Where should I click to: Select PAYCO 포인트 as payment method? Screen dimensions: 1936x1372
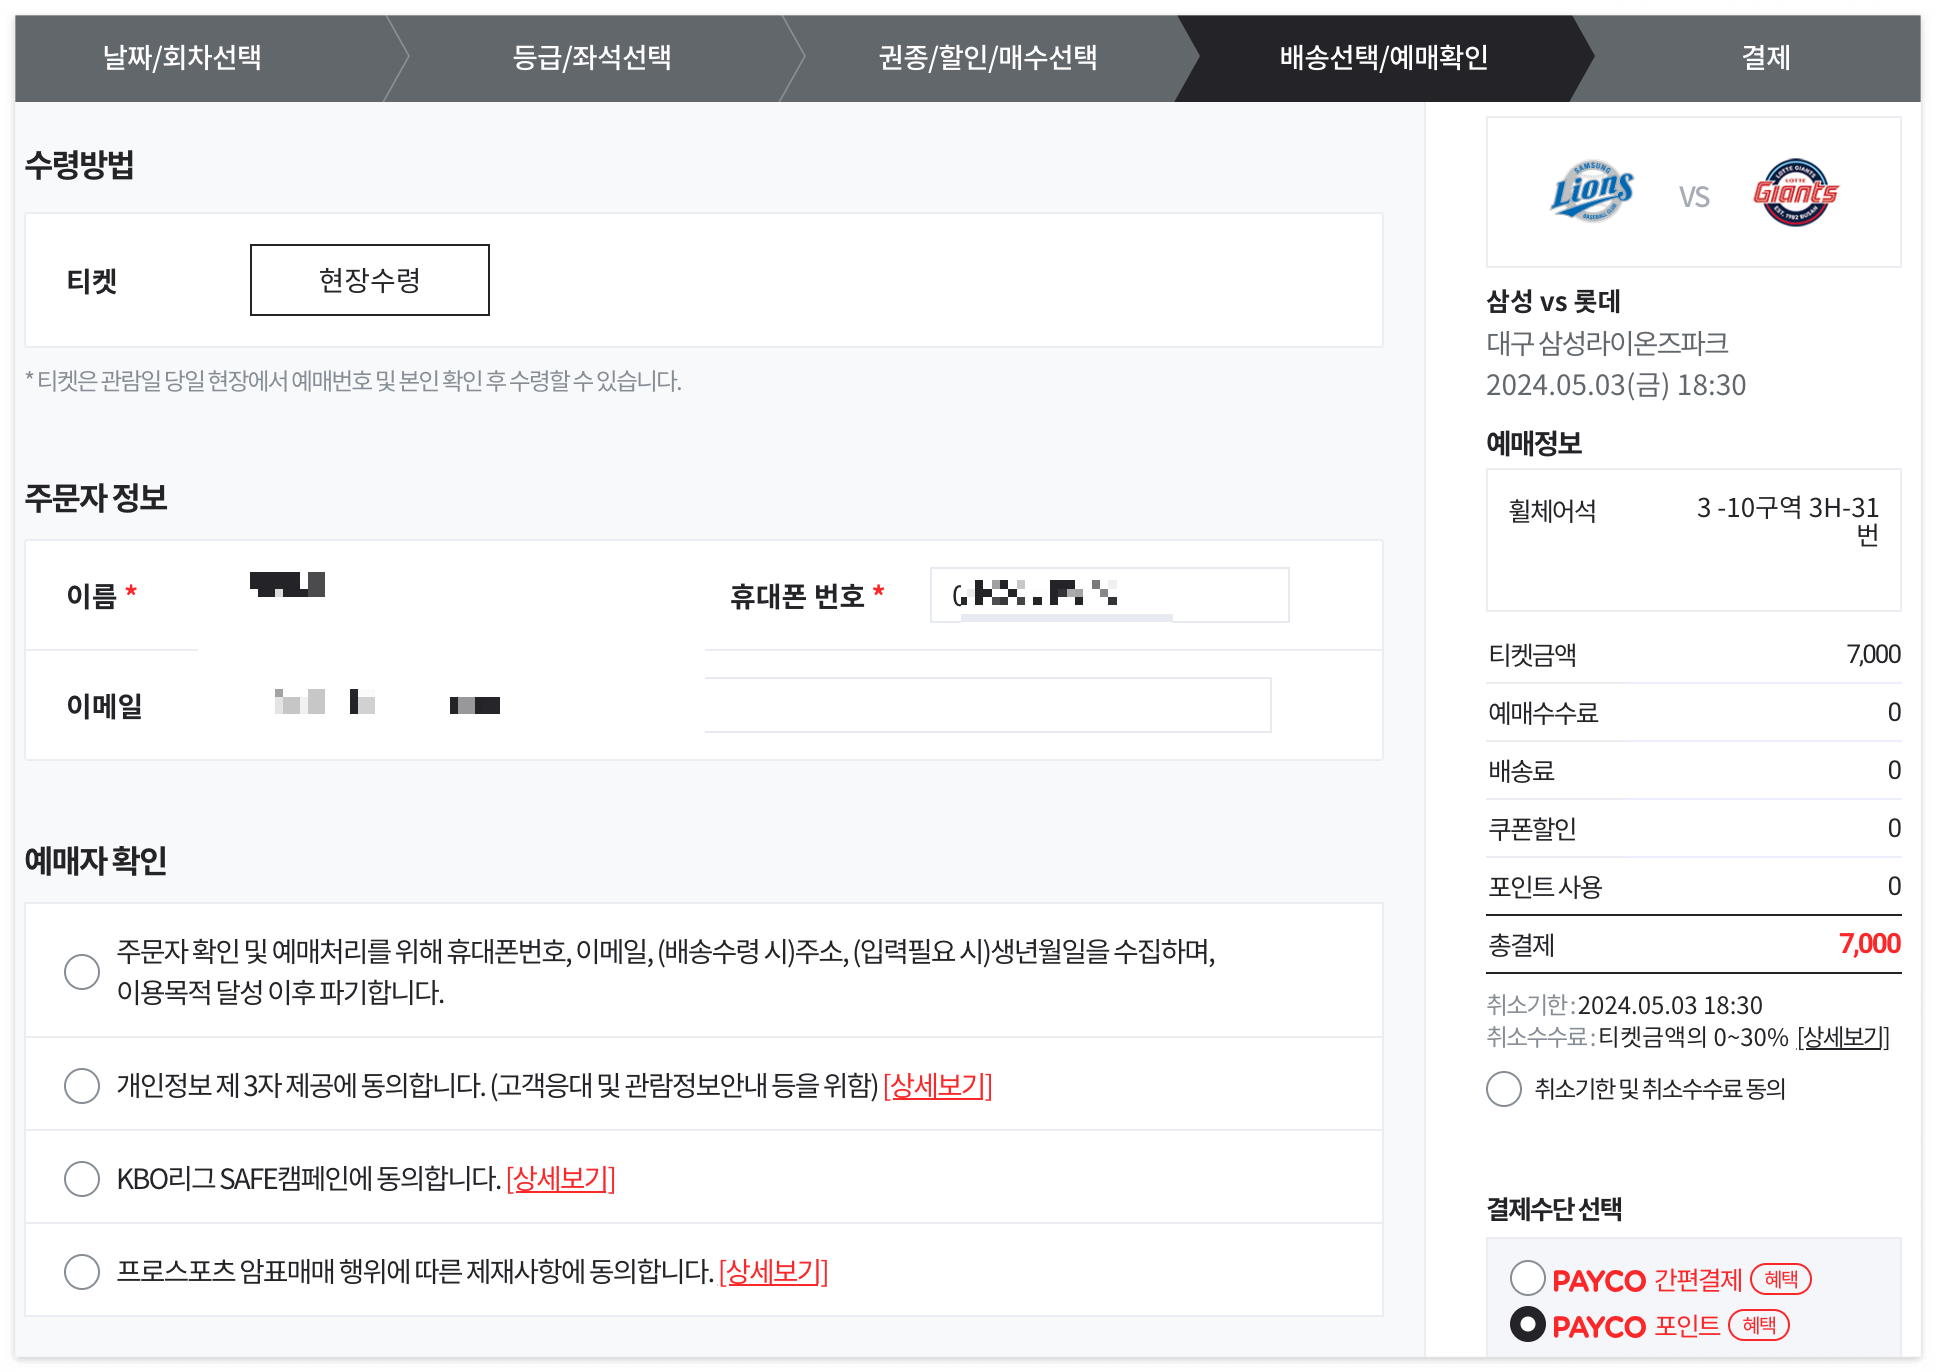[x=1527, y=1325]
